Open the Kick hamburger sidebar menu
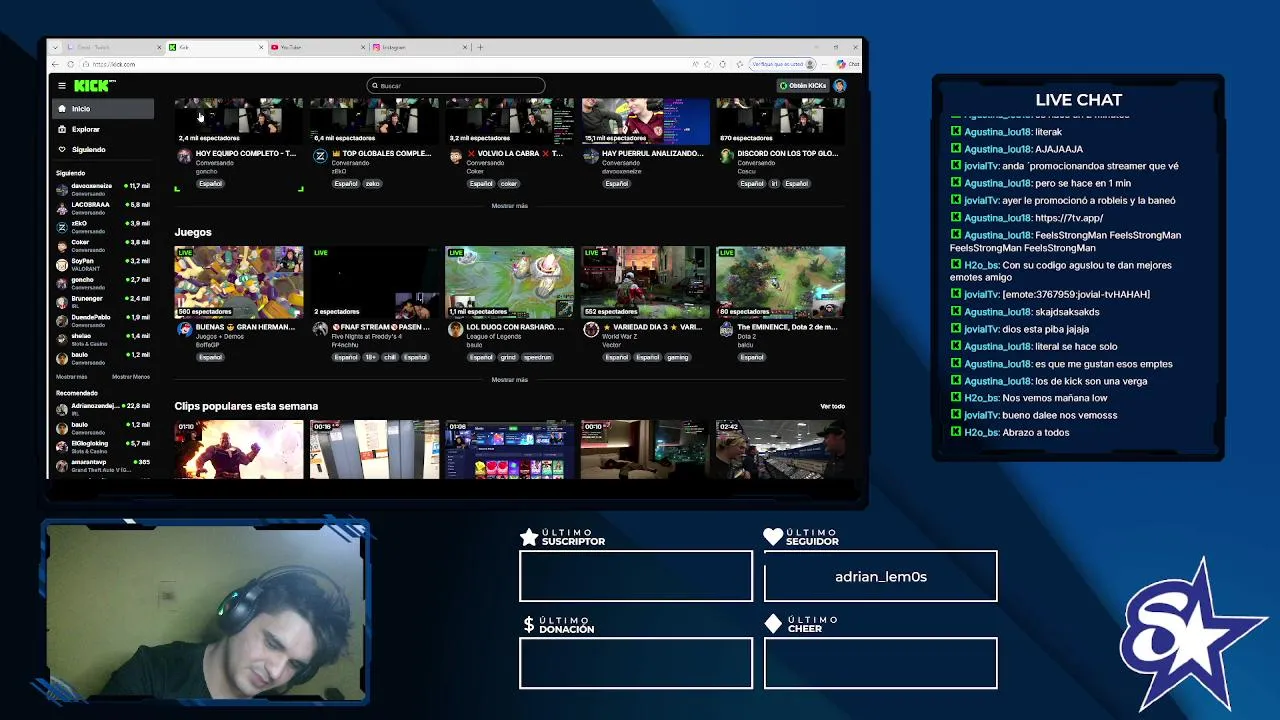This screenshot has height=720, width=1280. [62, 86]
